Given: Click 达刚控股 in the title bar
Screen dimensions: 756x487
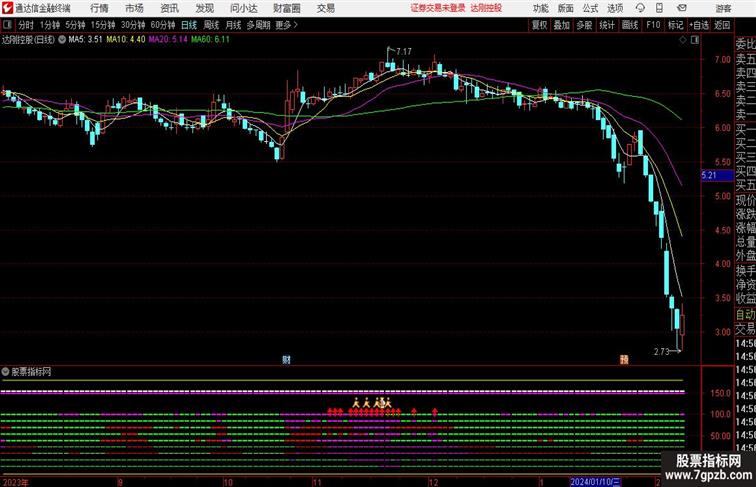Looking at the screenshot, I should (x=486, y=8).
